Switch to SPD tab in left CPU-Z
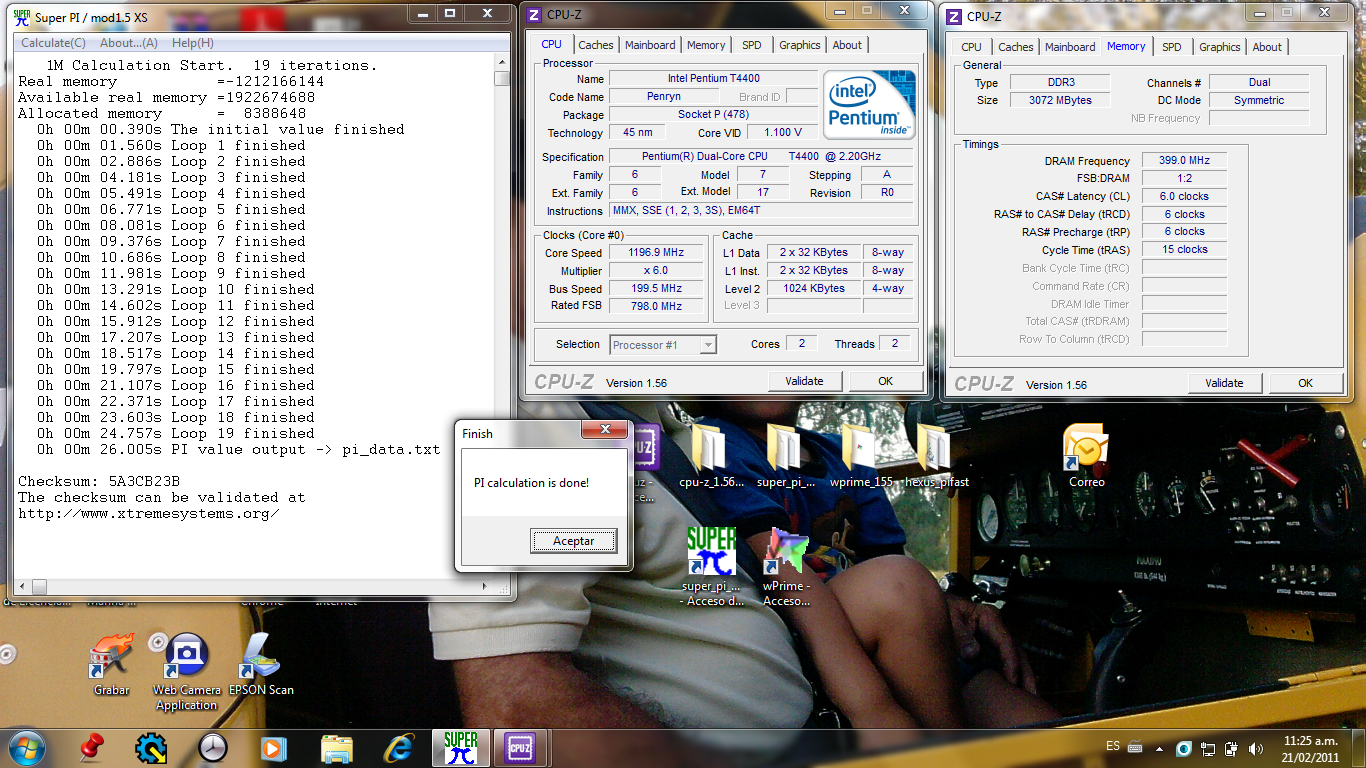The height and width of the screenshot is (768, 1366). (751, 45)
